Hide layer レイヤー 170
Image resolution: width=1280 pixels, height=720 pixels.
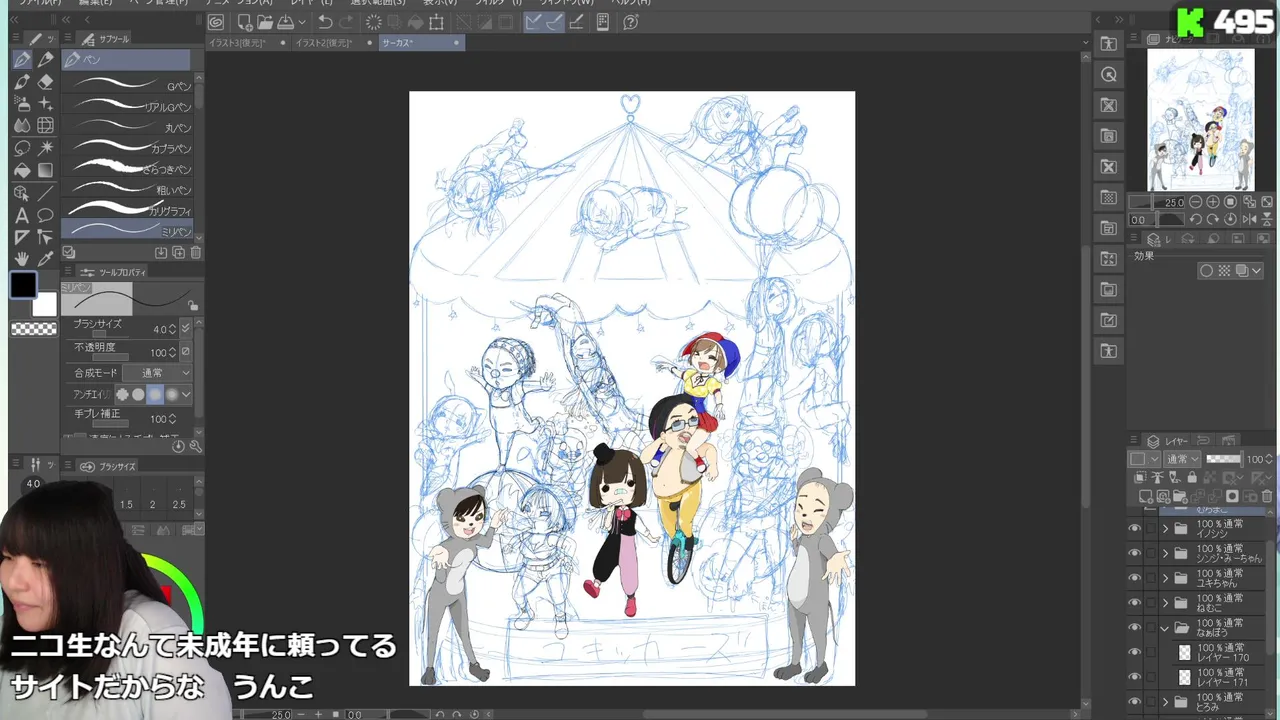(1134, 653)
